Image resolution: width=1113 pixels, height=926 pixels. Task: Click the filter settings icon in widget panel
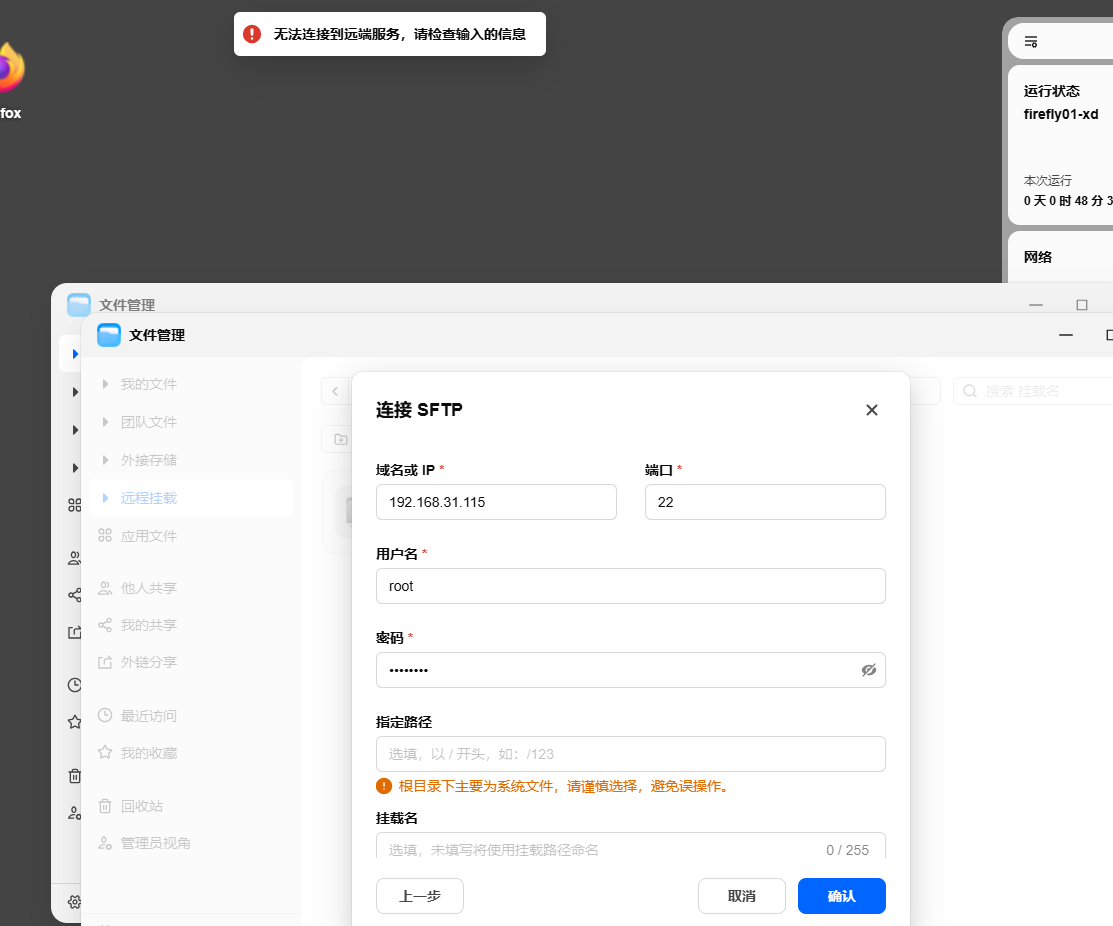[1031, 42]
